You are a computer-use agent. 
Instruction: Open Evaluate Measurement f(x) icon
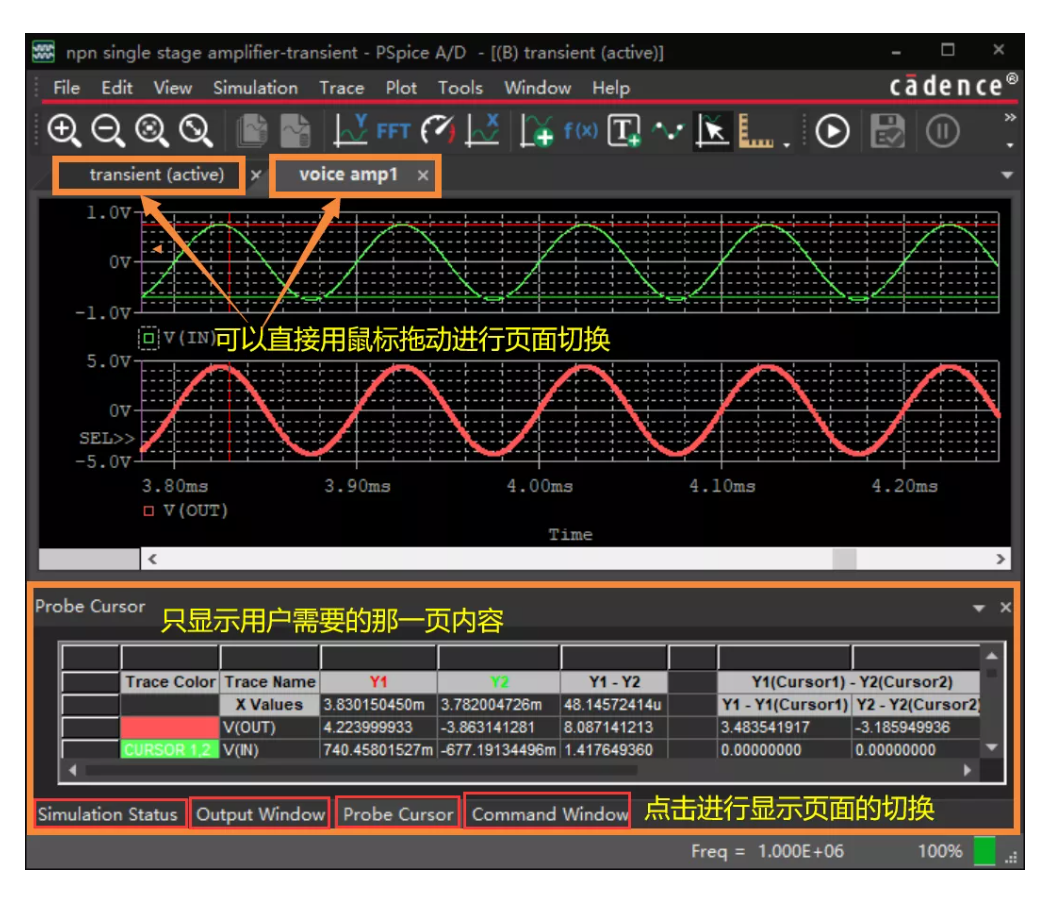(580, 130)
